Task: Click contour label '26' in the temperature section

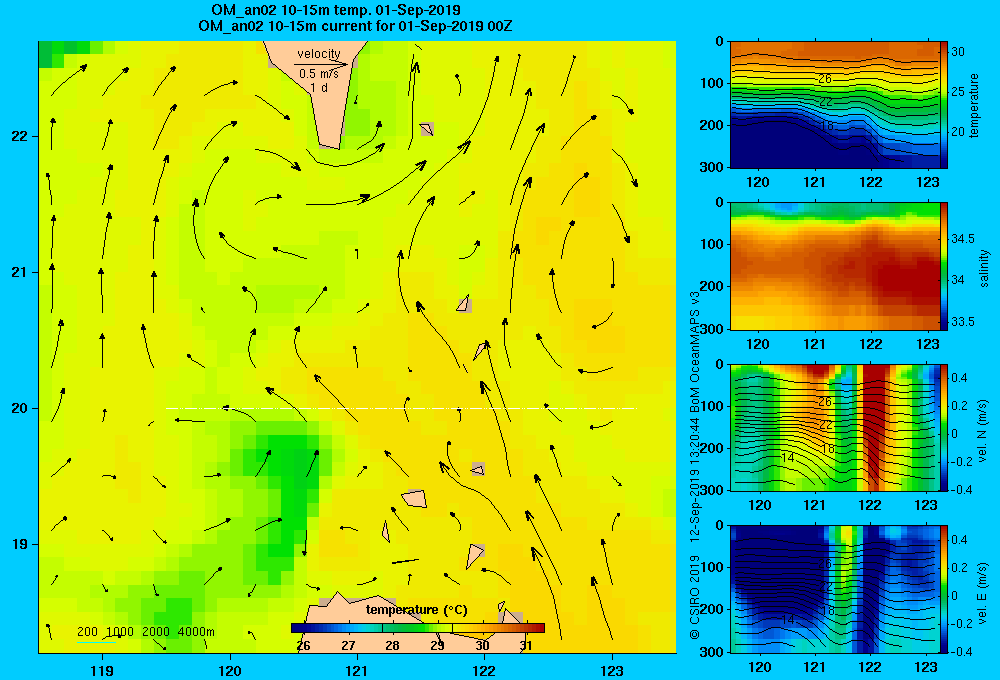Action: pyautogui.click(x=825, y=79)
